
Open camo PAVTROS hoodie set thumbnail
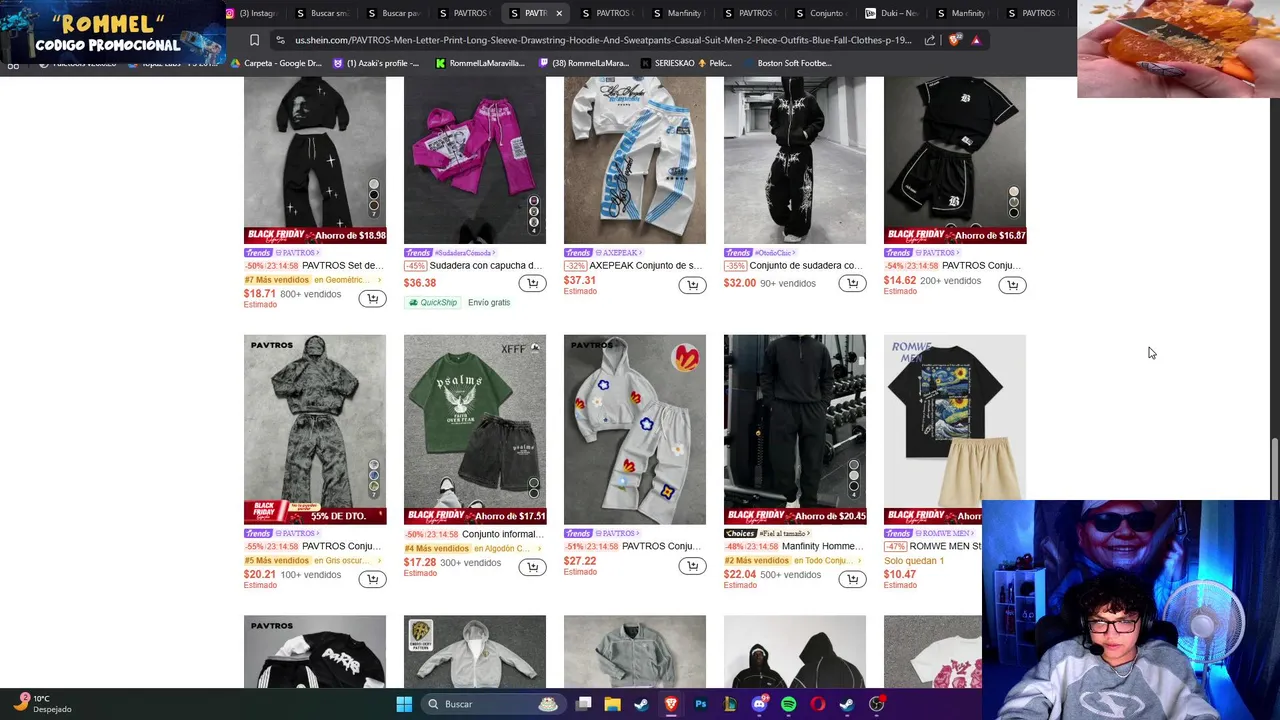315,429
